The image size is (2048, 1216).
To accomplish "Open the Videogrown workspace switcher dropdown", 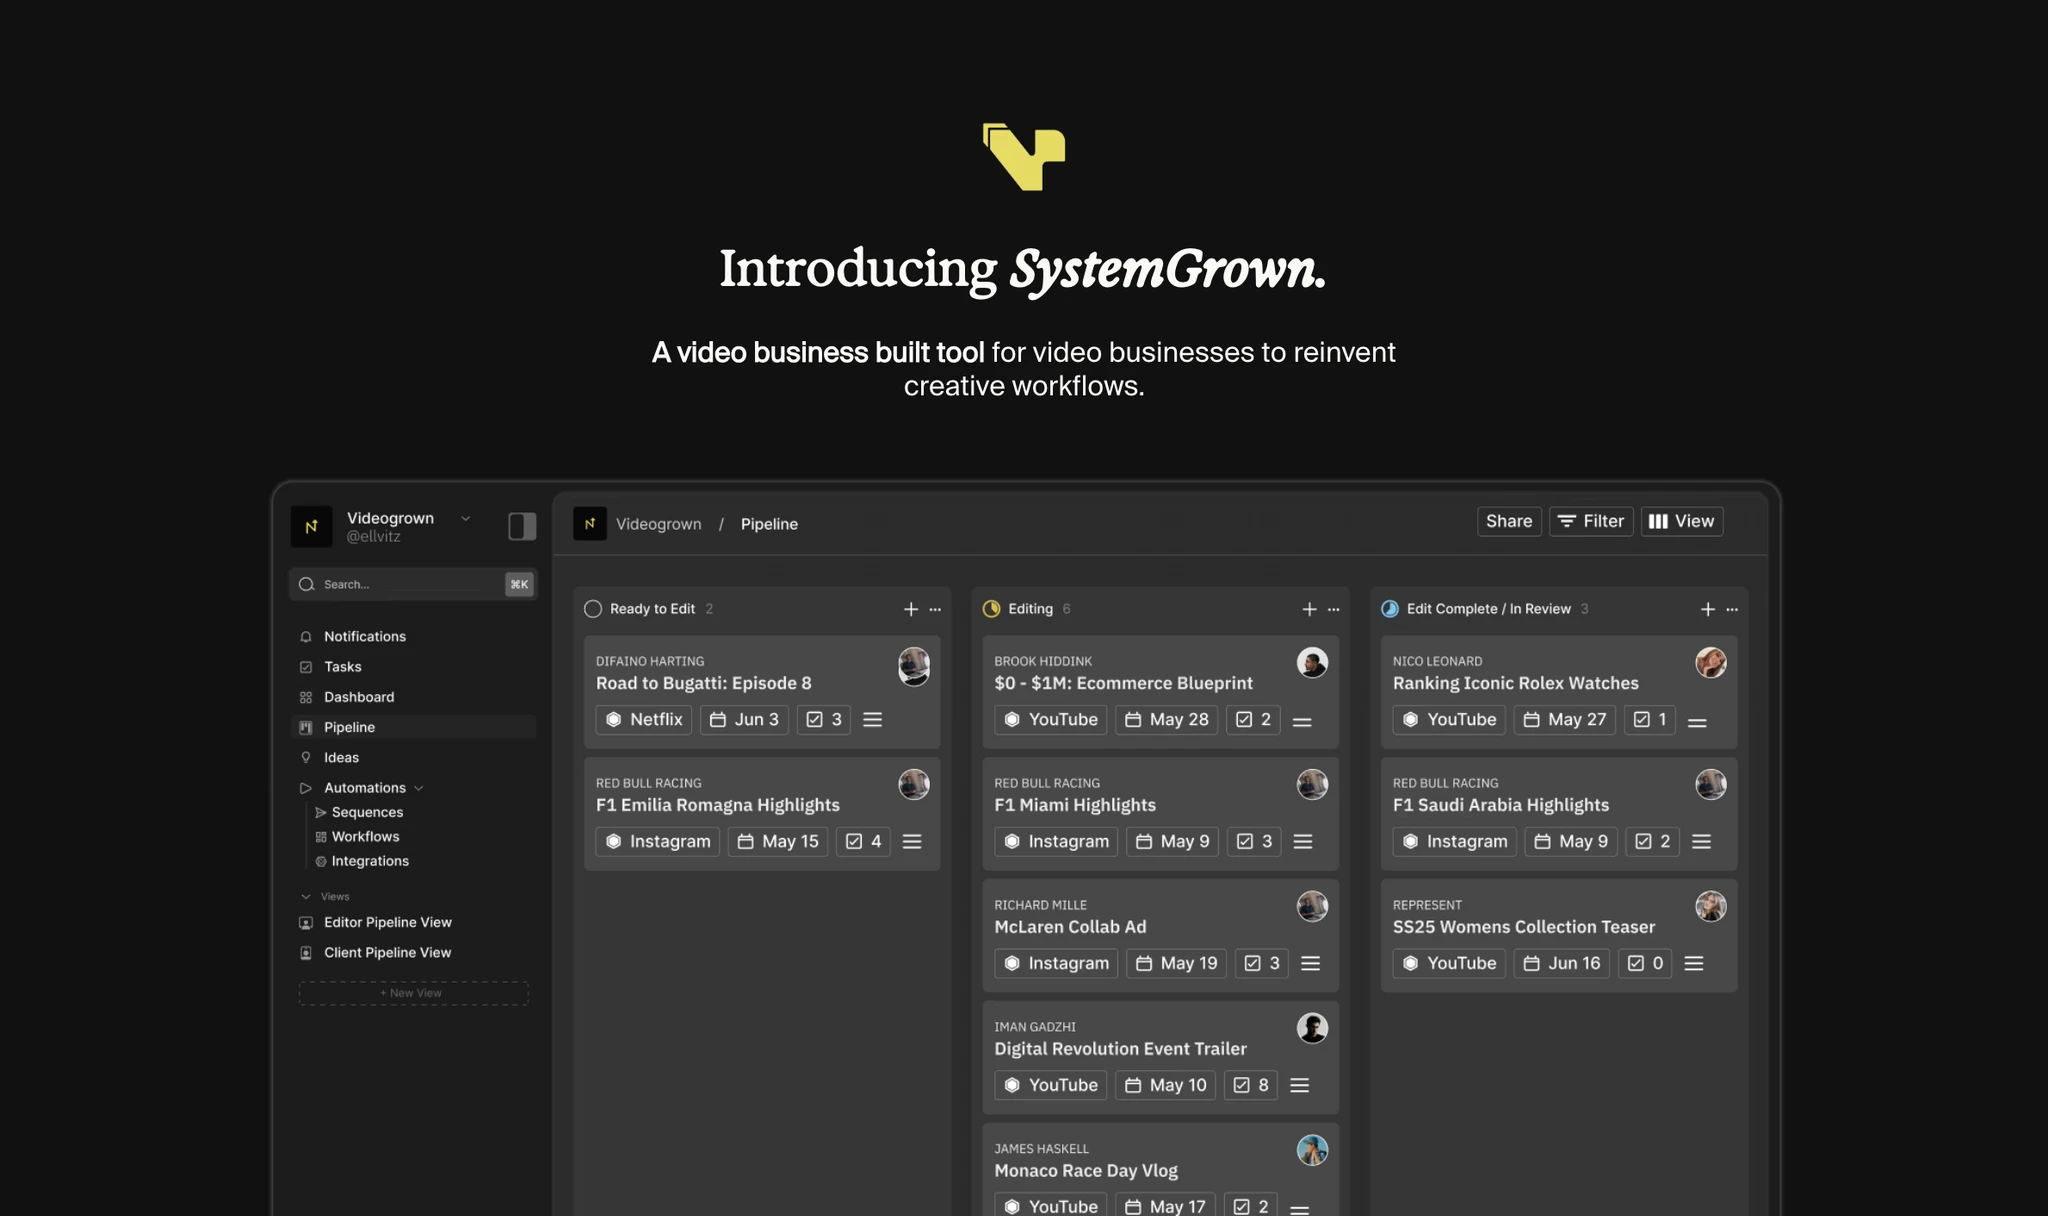I will coord(465,519).
